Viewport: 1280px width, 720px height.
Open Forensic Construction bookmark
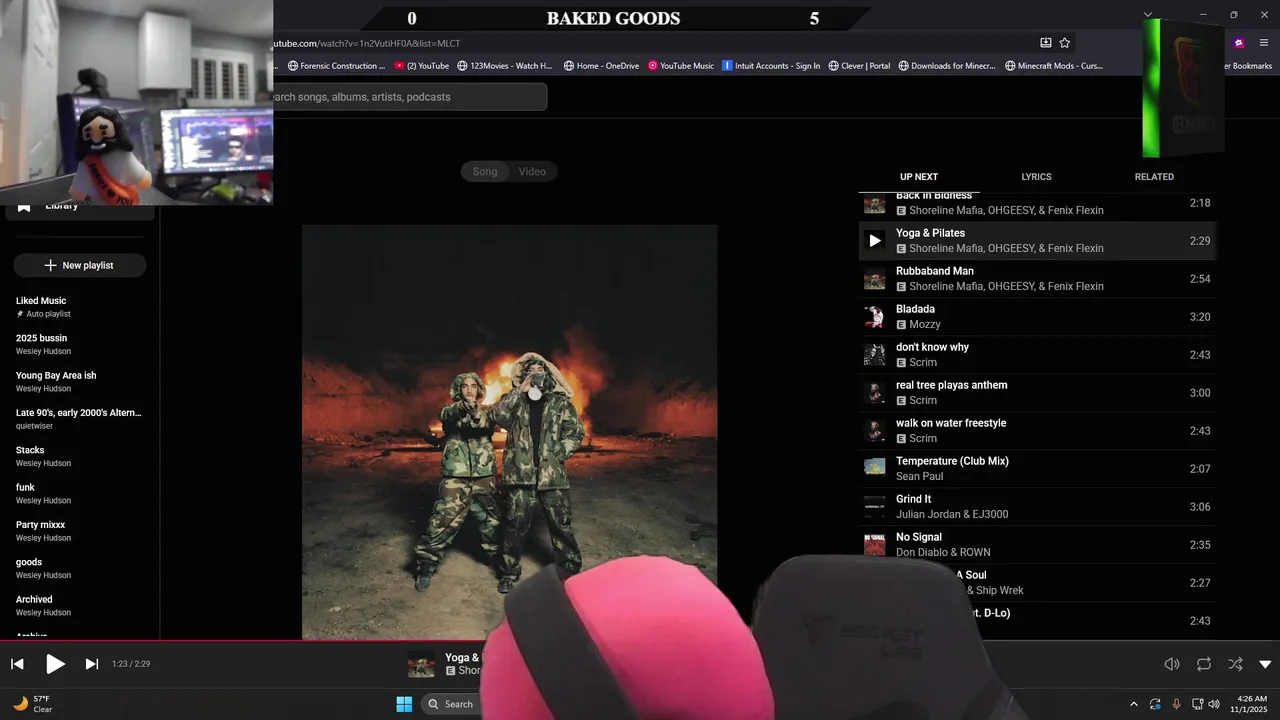[337, 66]
